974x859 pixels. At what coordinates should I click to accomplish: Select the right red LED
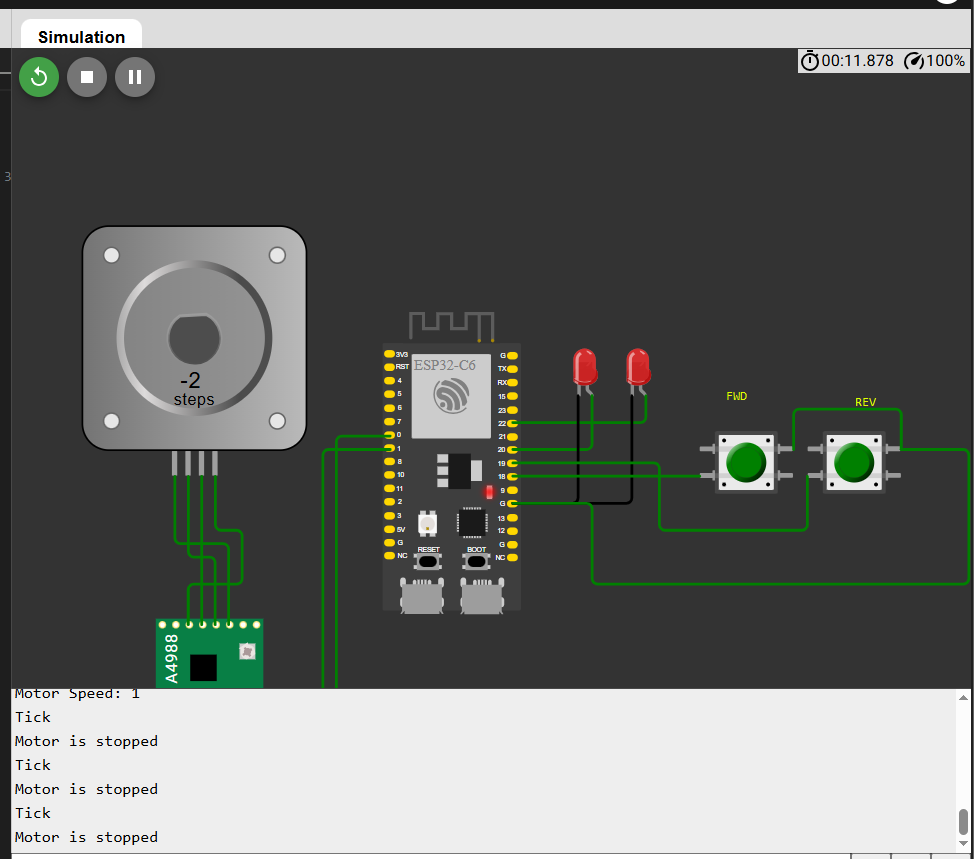638,367
